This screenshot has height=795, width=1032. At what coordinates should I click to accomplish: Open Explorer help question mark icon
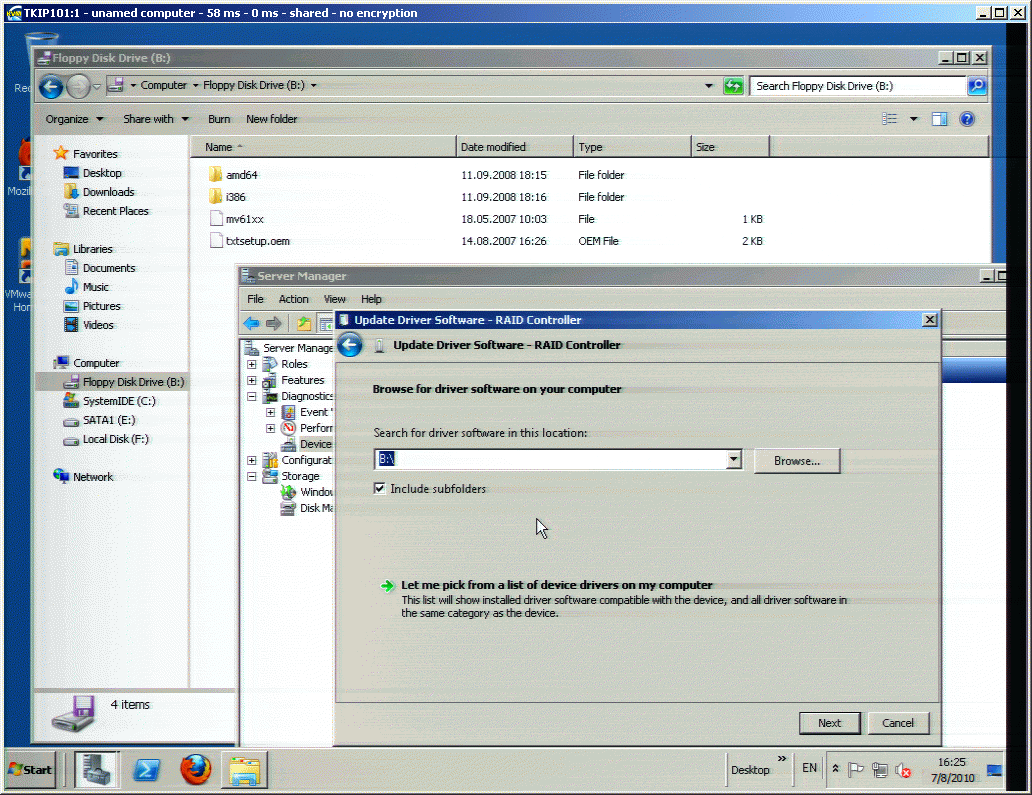pyautogui.click(x=967, y=119)
